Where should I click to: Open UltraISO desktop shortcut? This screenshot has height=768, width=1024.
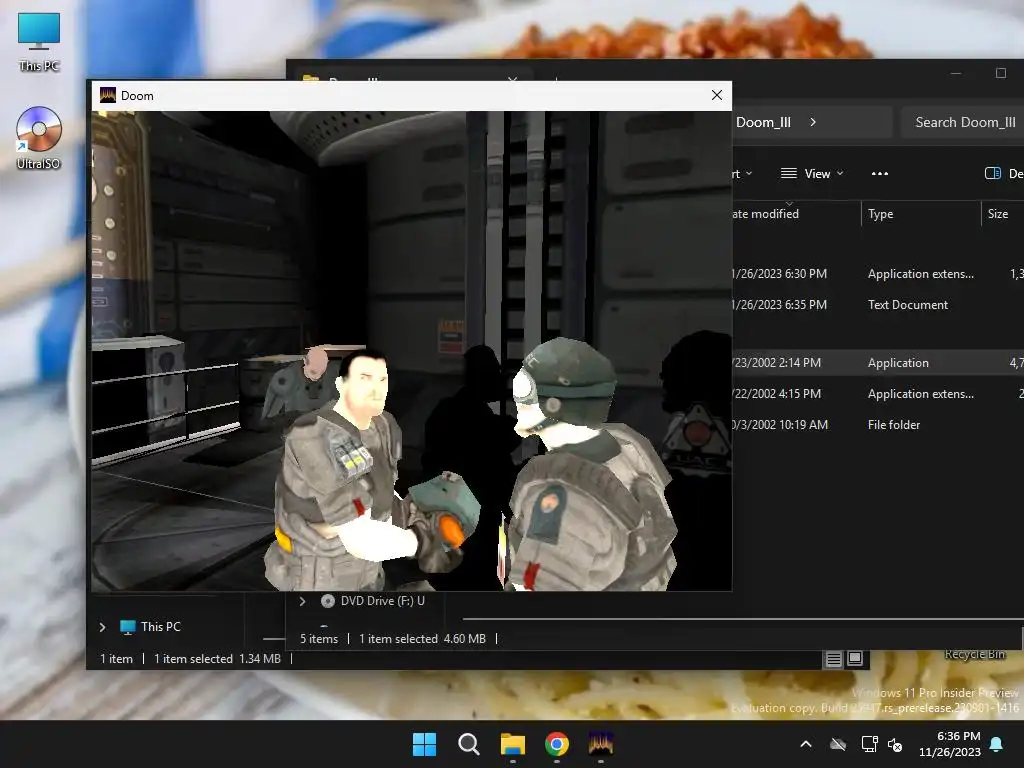[x=39, y=138]
